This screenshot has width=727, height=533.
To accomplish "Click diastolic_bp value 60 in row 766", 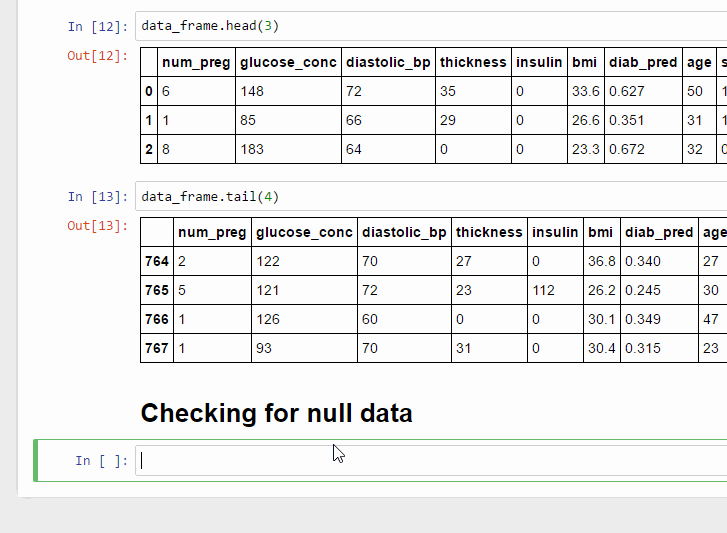I will click(370, 319).
